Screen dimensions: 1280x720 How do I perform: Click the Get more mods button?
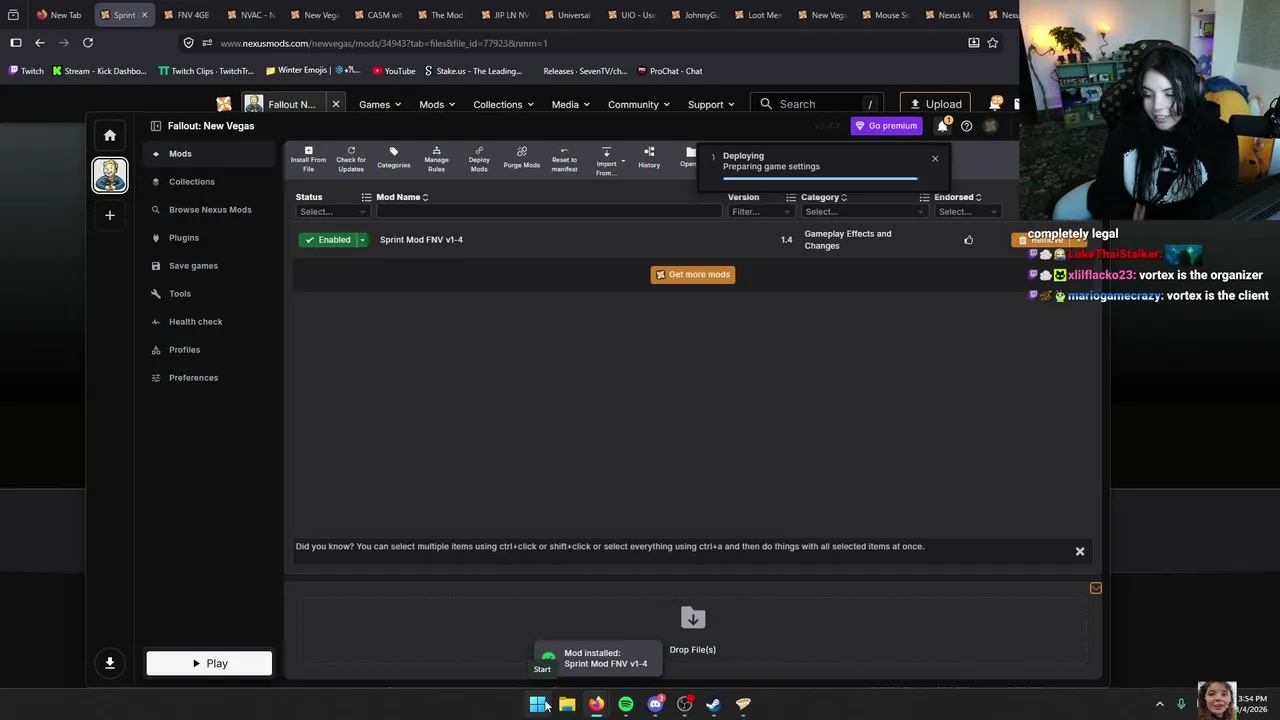693,274
